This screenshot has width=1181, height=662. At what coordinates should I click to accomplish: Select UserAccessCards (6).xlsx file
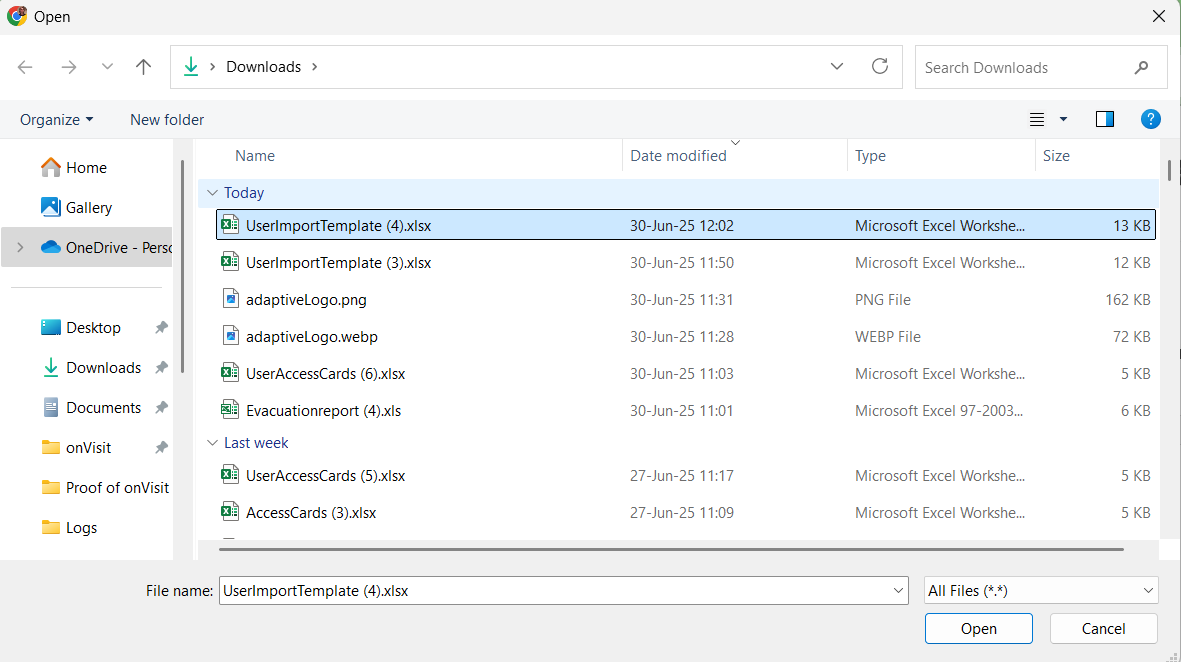[685, 373]
